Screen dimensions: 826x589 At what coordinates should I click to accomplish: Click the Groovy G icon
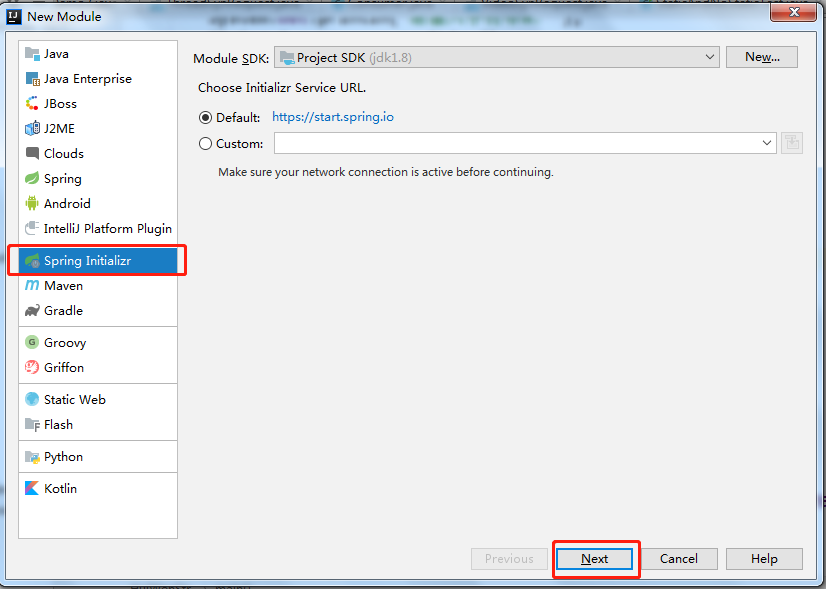point(32,342)
